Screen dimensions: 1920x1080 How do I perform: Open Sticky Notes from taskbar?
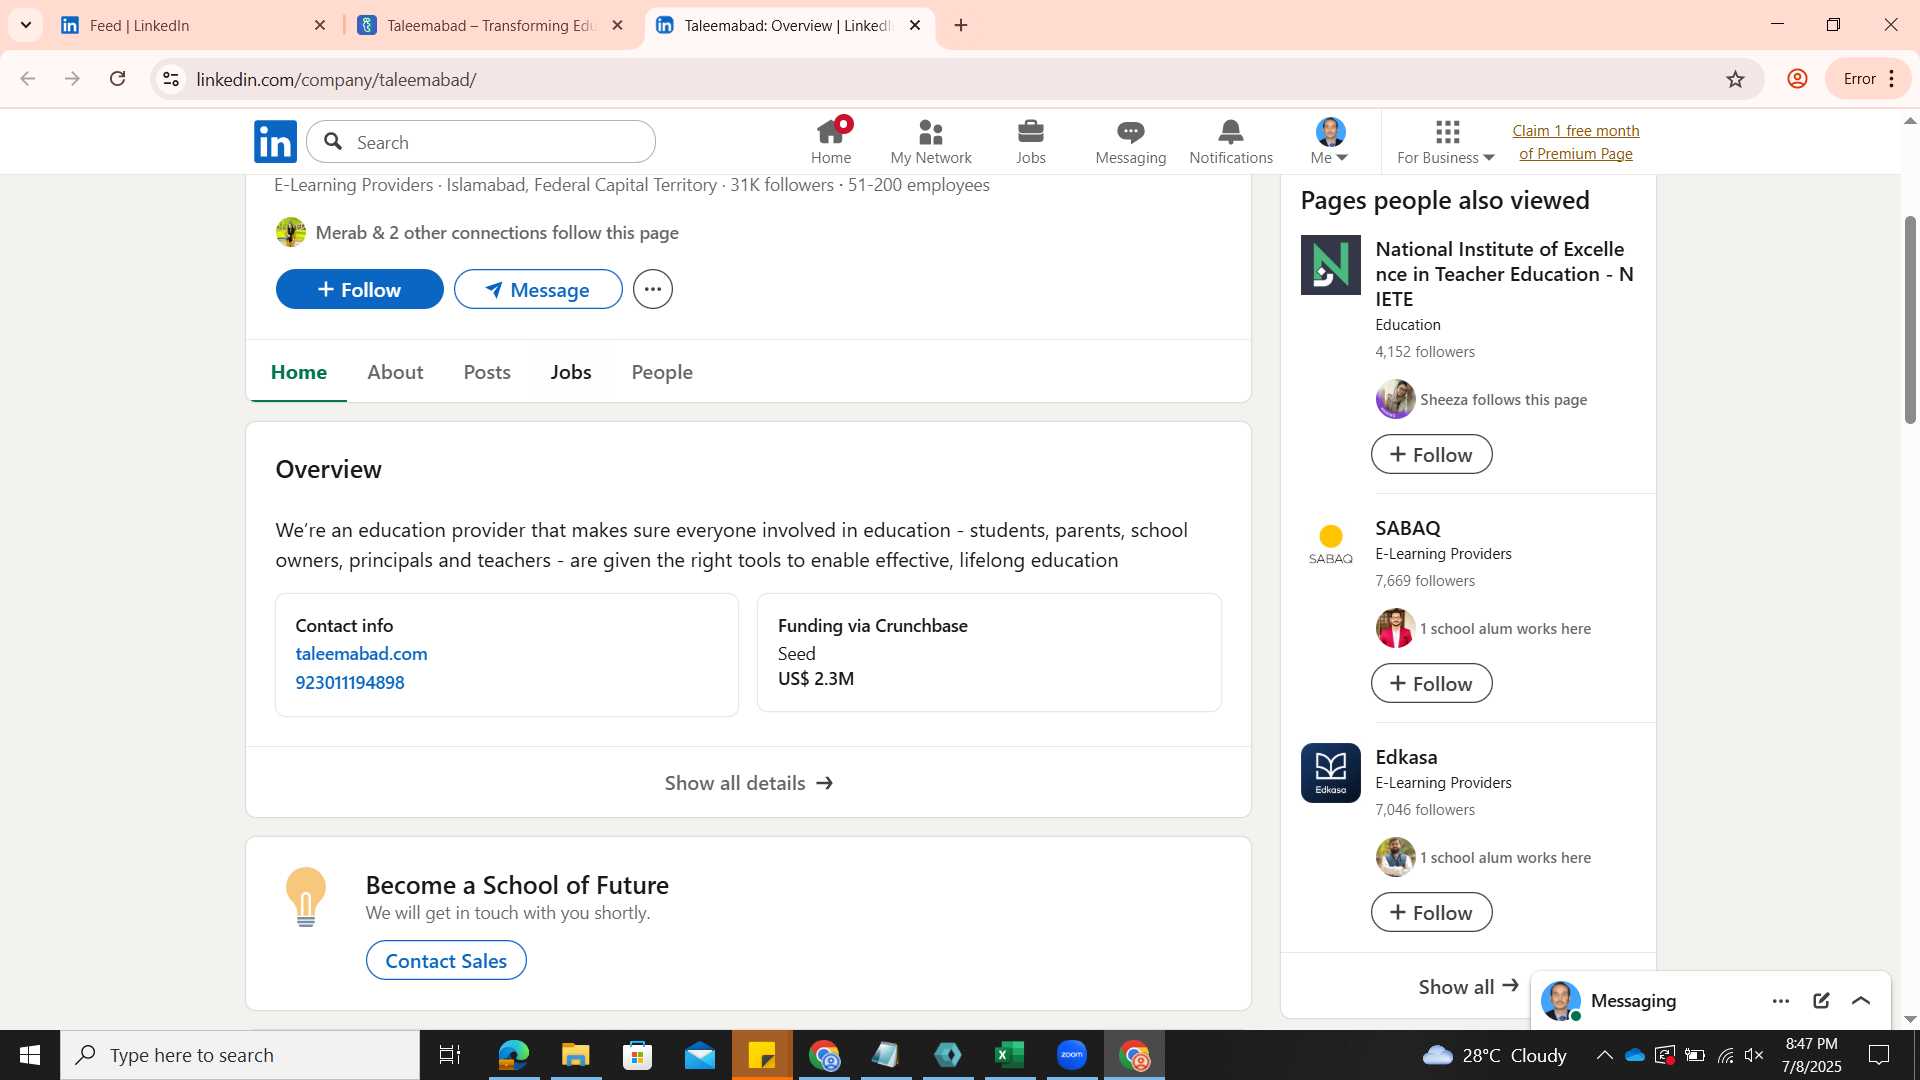pos(762,1055)
